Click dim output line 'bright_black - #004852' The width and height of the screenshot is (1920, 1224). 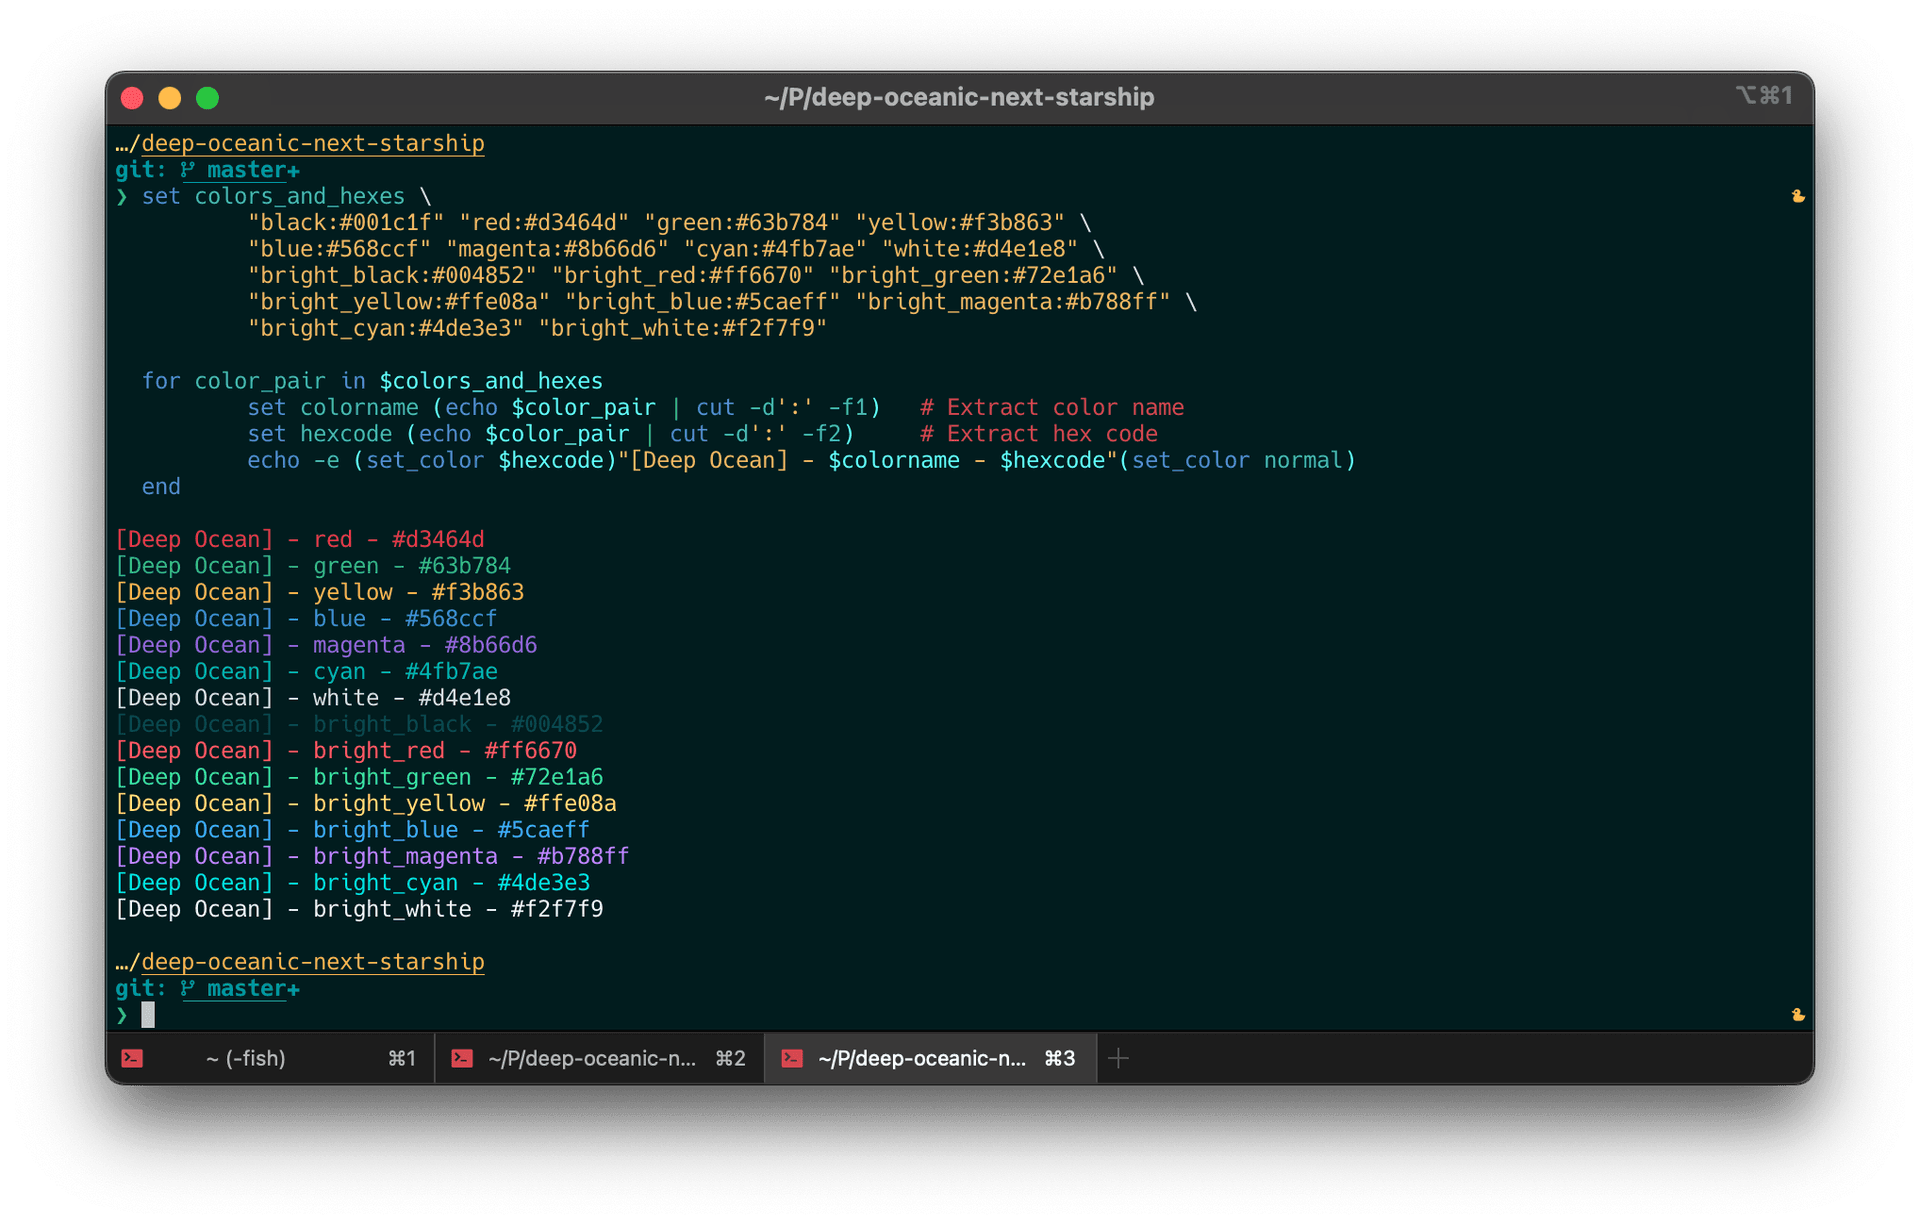coord(359,724)
